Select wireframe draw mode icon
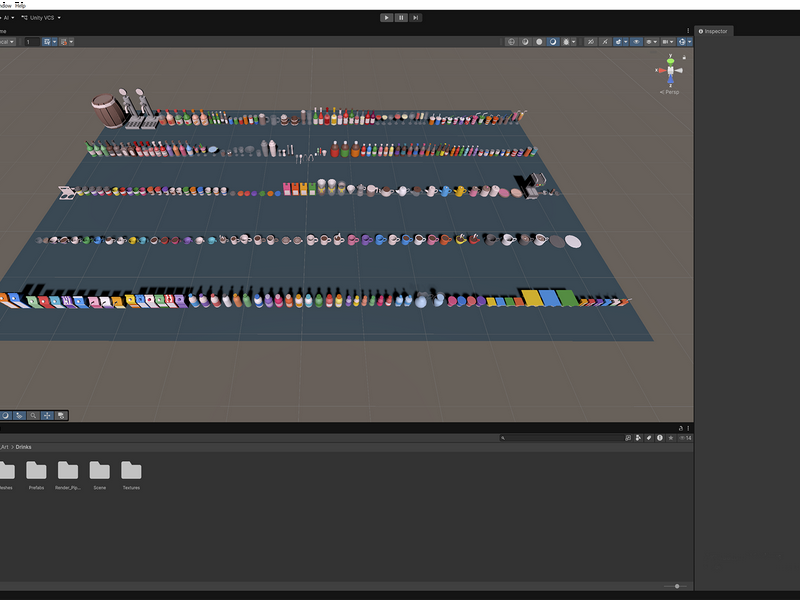Screen dimensions: 800x600 511,42
